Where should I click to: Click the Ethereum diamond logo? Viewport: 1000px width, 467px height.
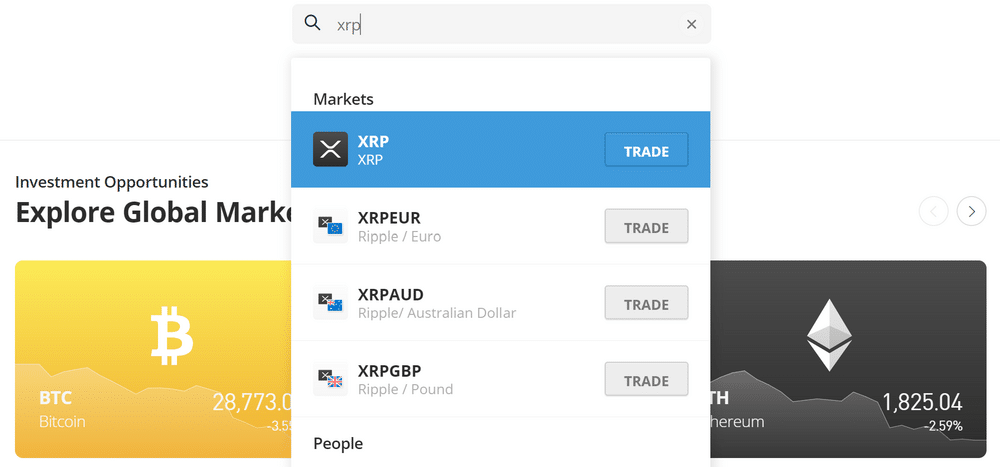point(829,335)
